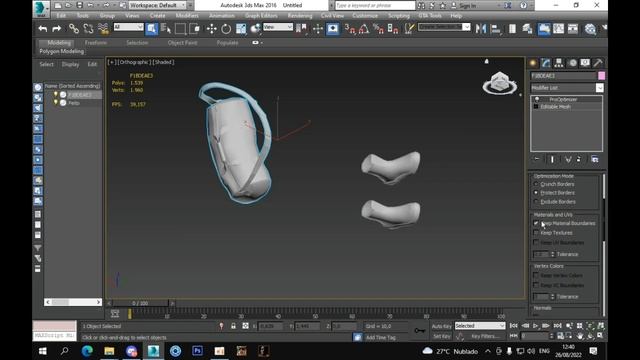Open the Rendering menu
640x360 pixels.
tap(300, 16)
